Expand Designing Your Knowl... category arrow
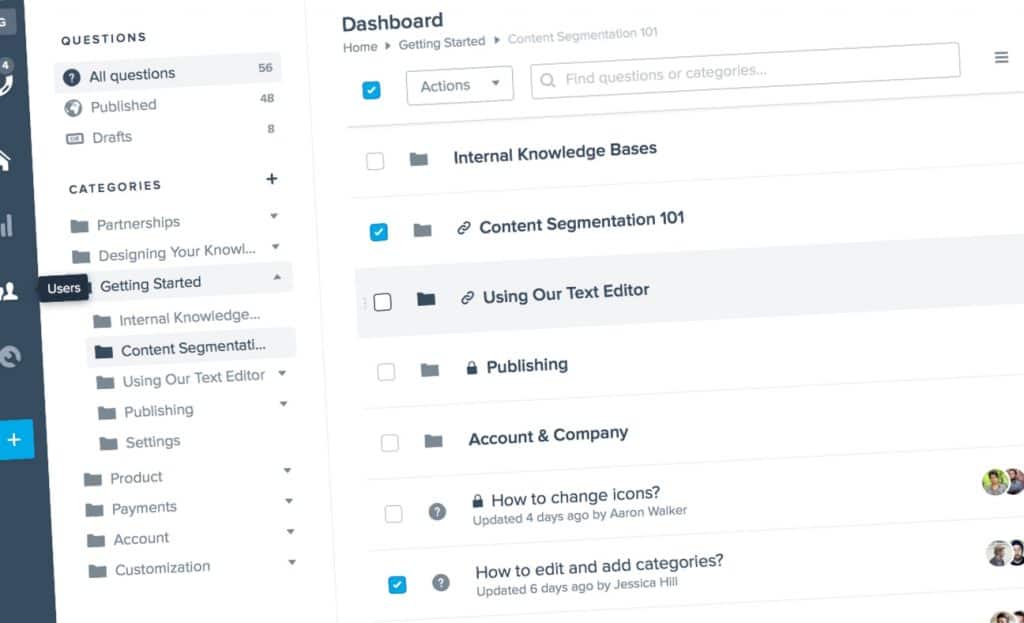 276,246
